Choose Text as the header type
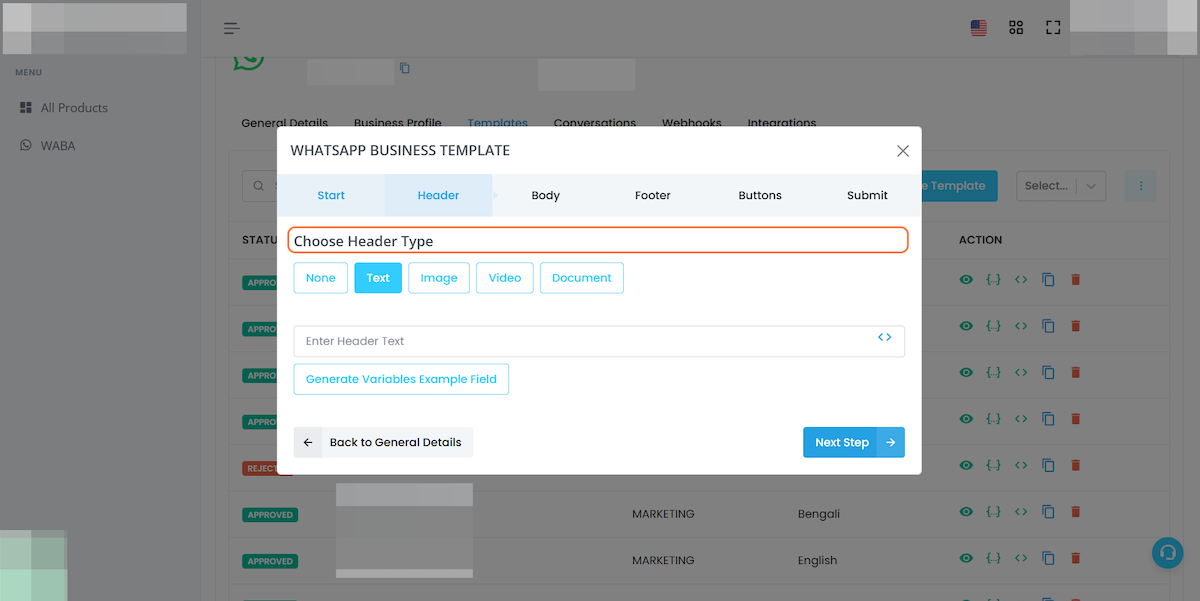This screenshot has height=601, width=1200. (378, 278)
